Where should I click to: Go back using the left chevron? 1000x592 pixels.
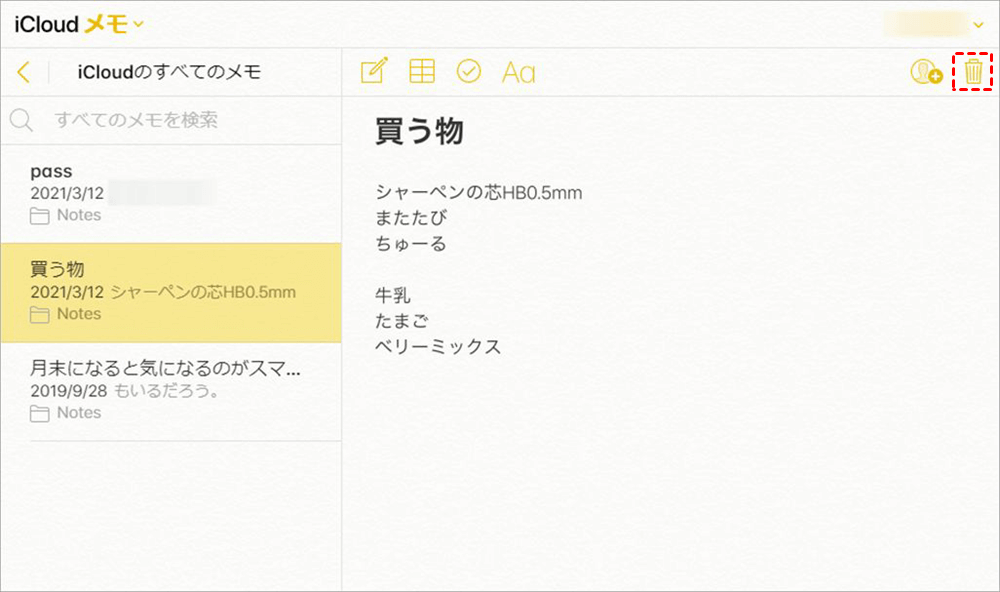[24, 72]
